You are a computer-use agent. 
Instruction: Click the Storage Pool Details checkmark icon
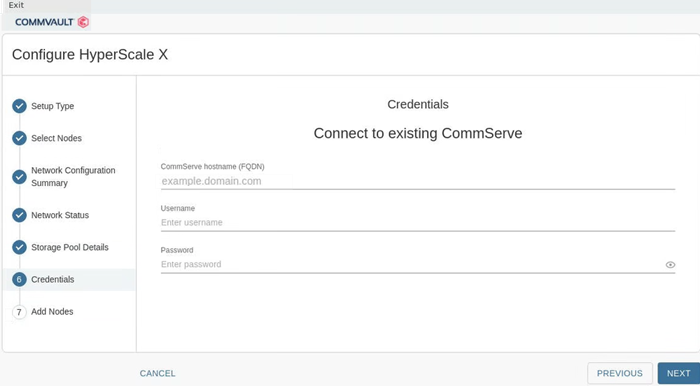click(19, 247)
